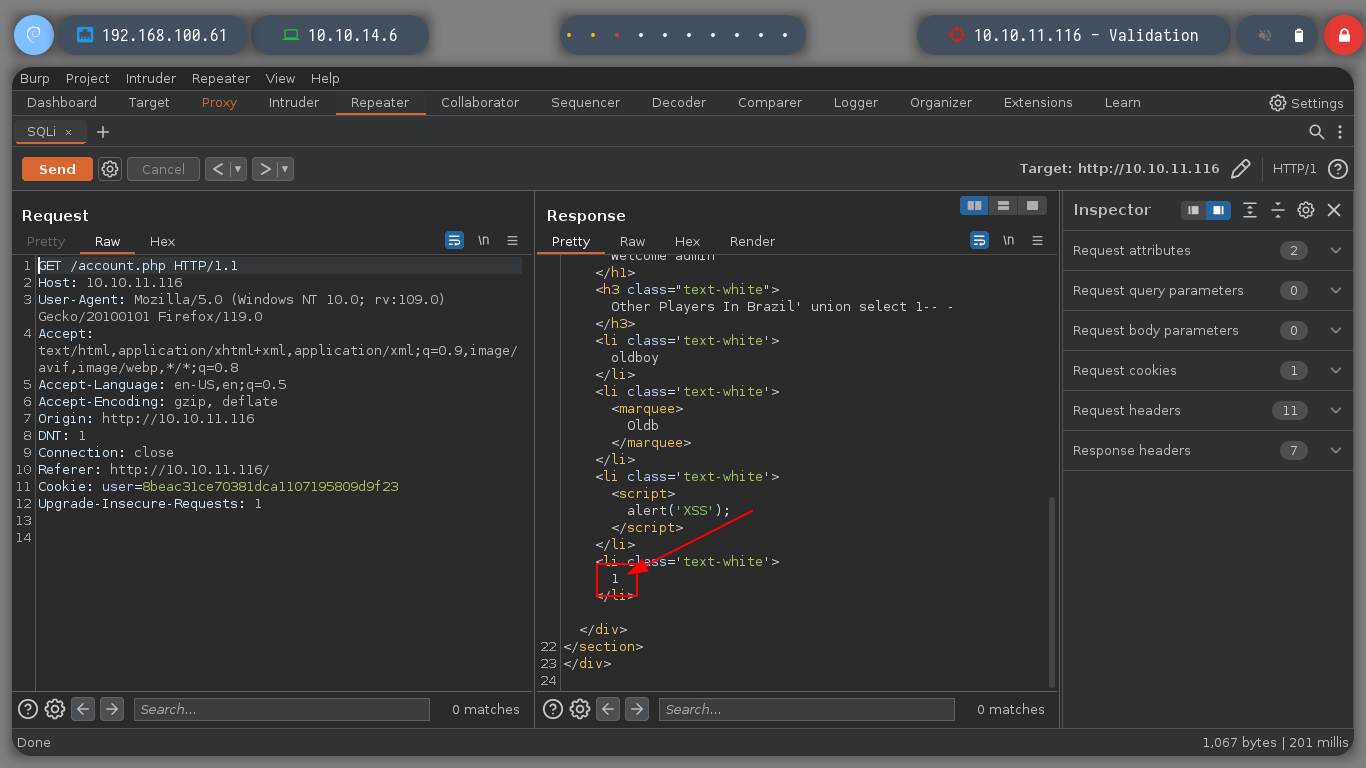
Task: Select combined tabbed layout view icon
Action: coord(1032,205)
